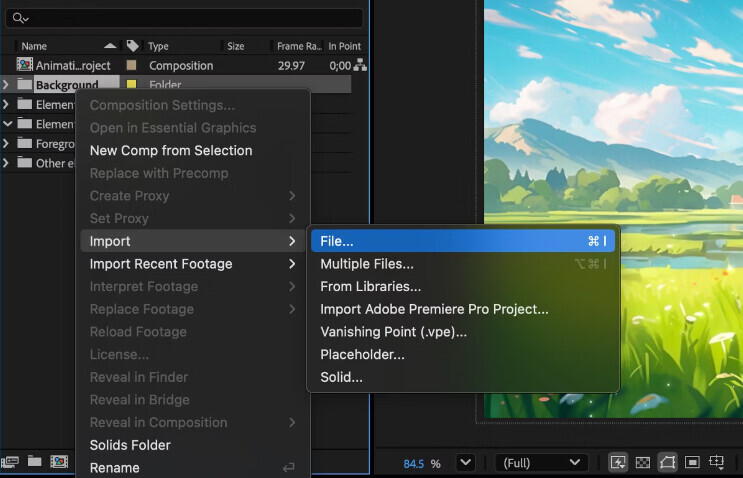743x478 pixels.
Task: Click the Frame Ra.. column header
Action: click(299, 46)
